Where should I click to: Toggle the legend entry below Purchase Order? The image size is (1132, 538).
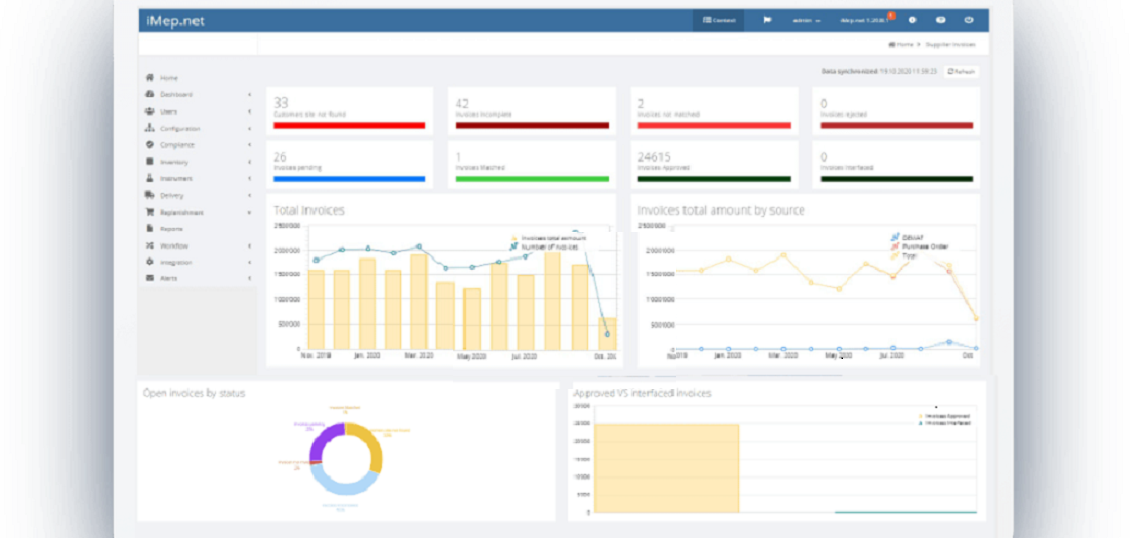[x=903, y=256]
